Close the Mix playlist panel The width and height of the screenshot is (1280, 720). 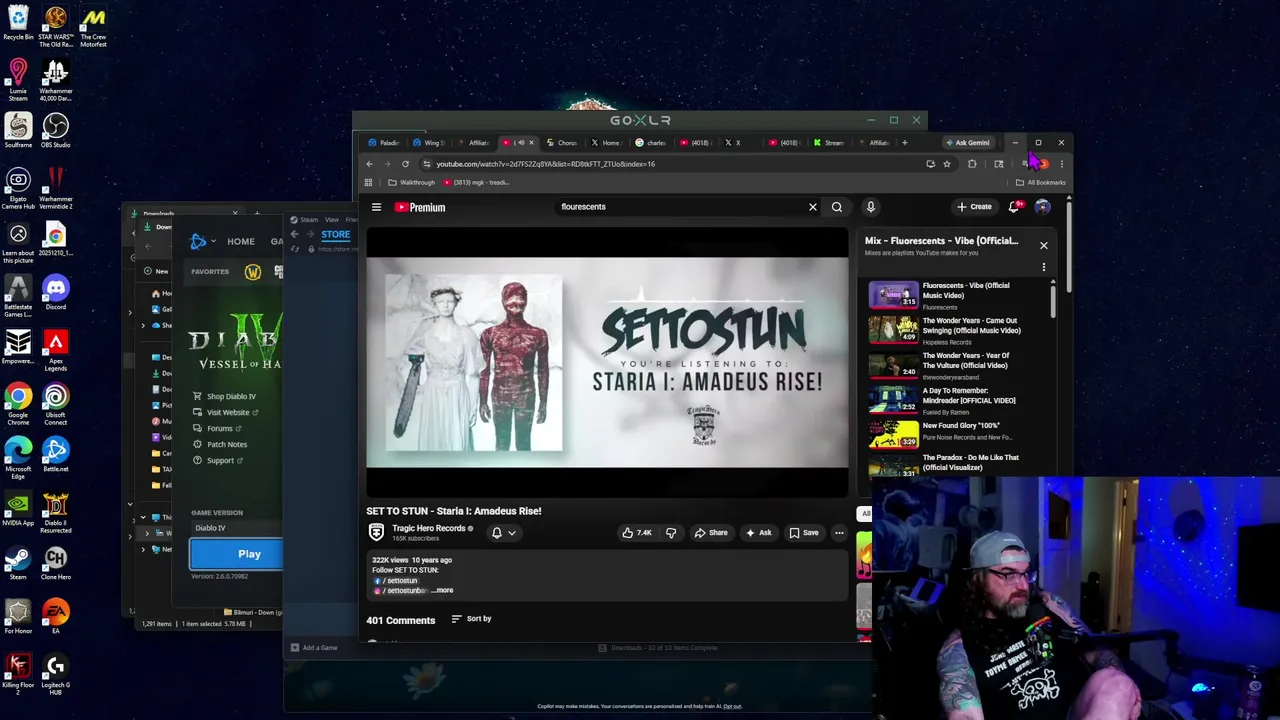click(x=1043, y=245)
